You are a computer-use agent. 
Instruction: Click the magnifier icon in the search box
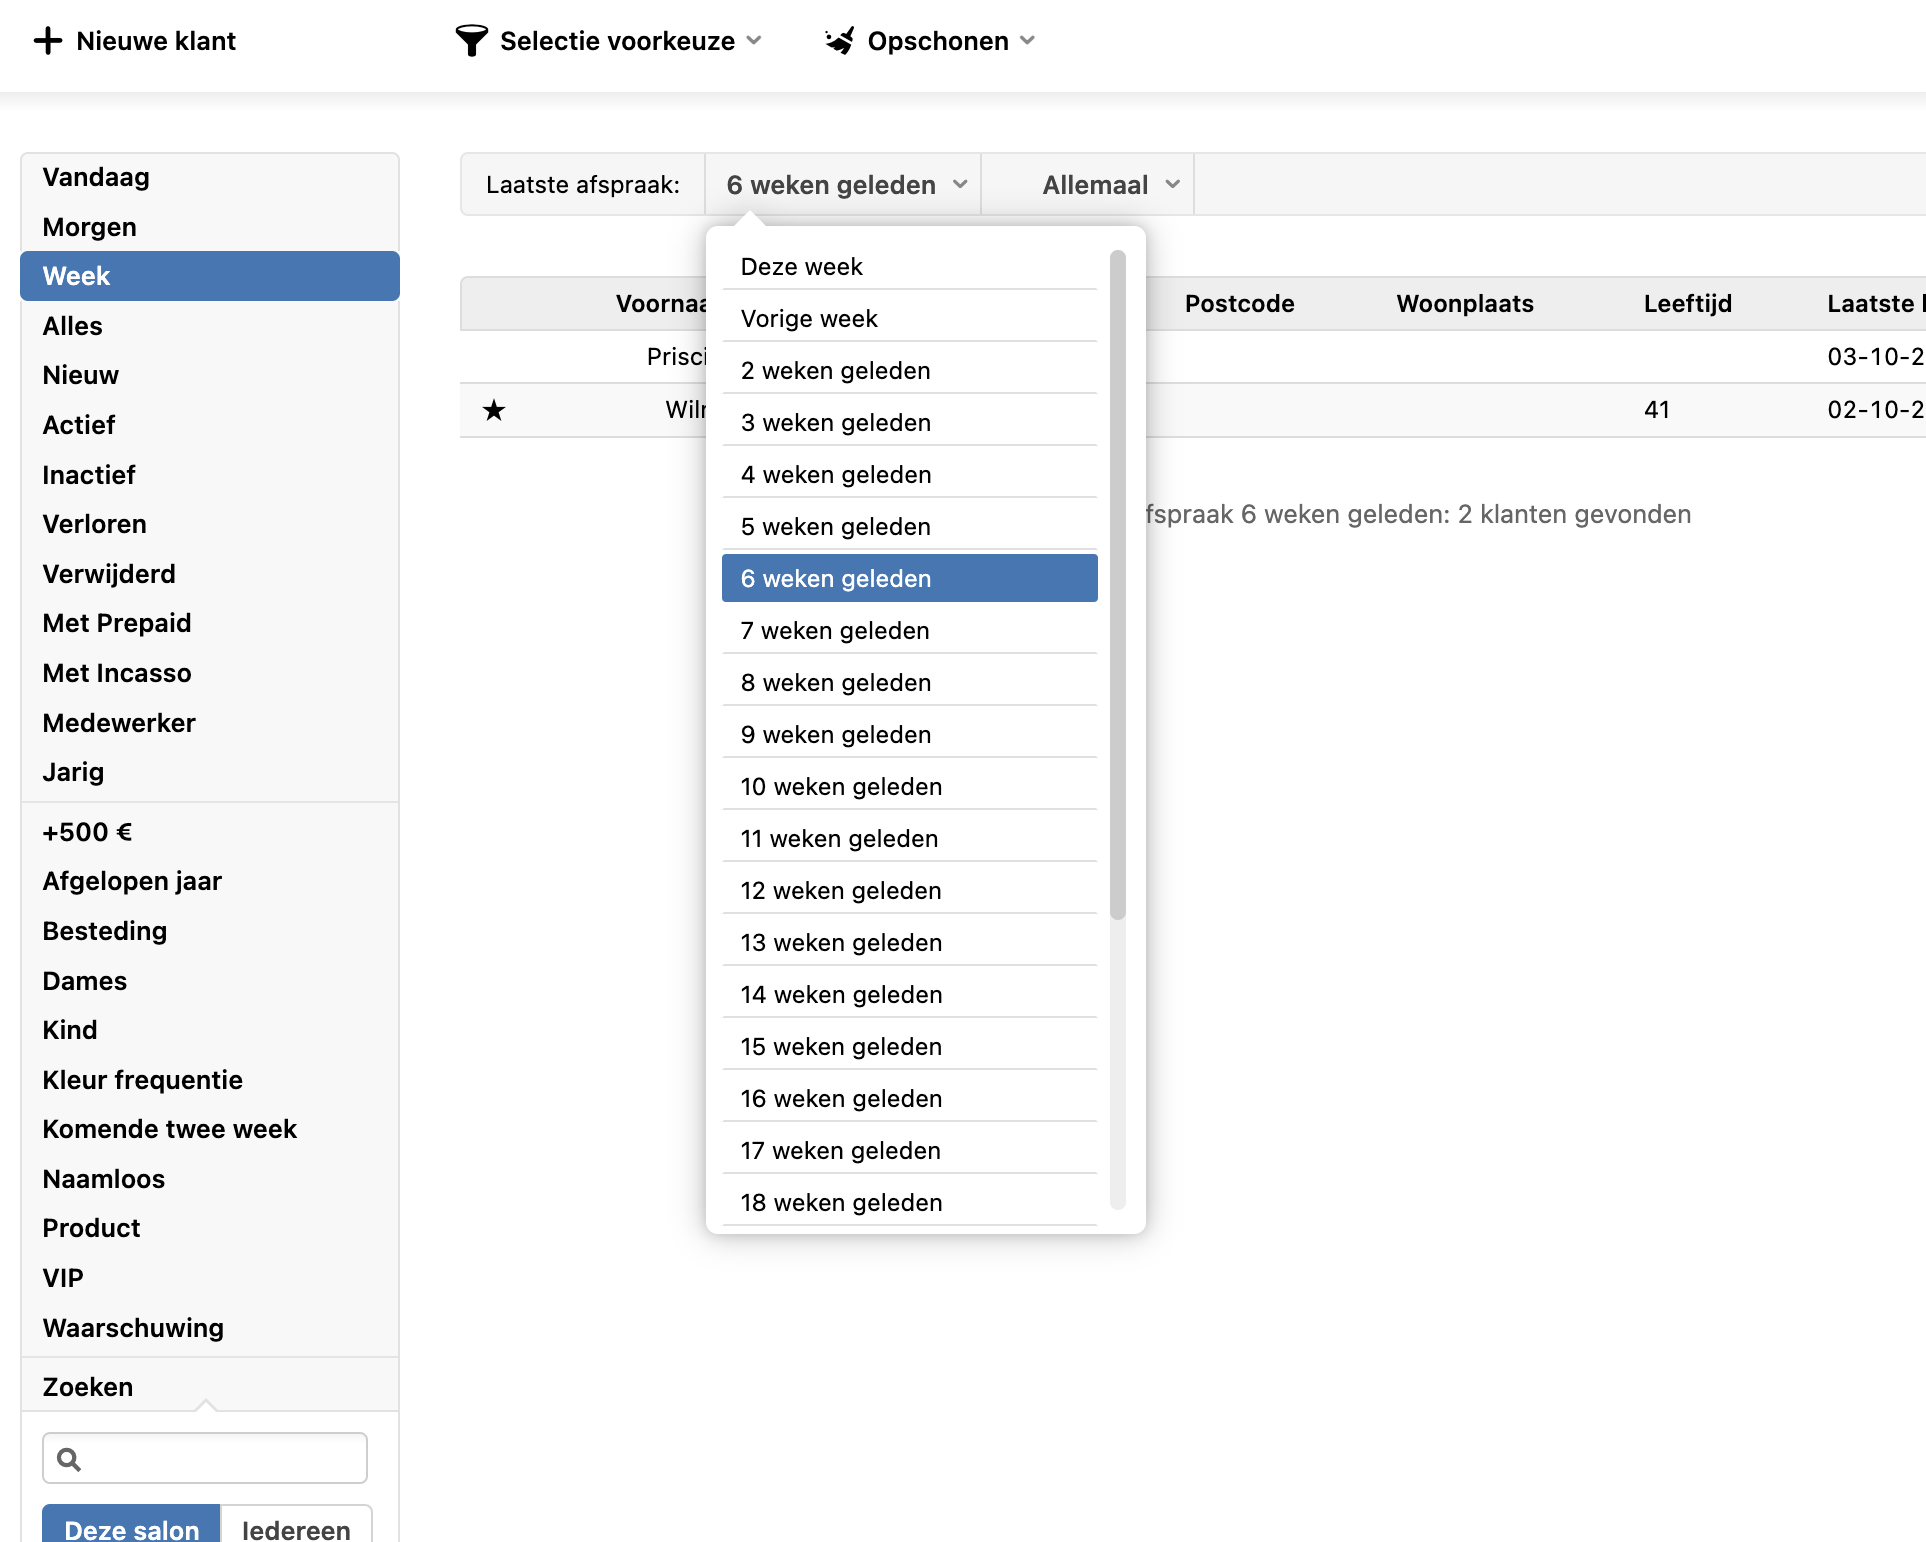69,1459
